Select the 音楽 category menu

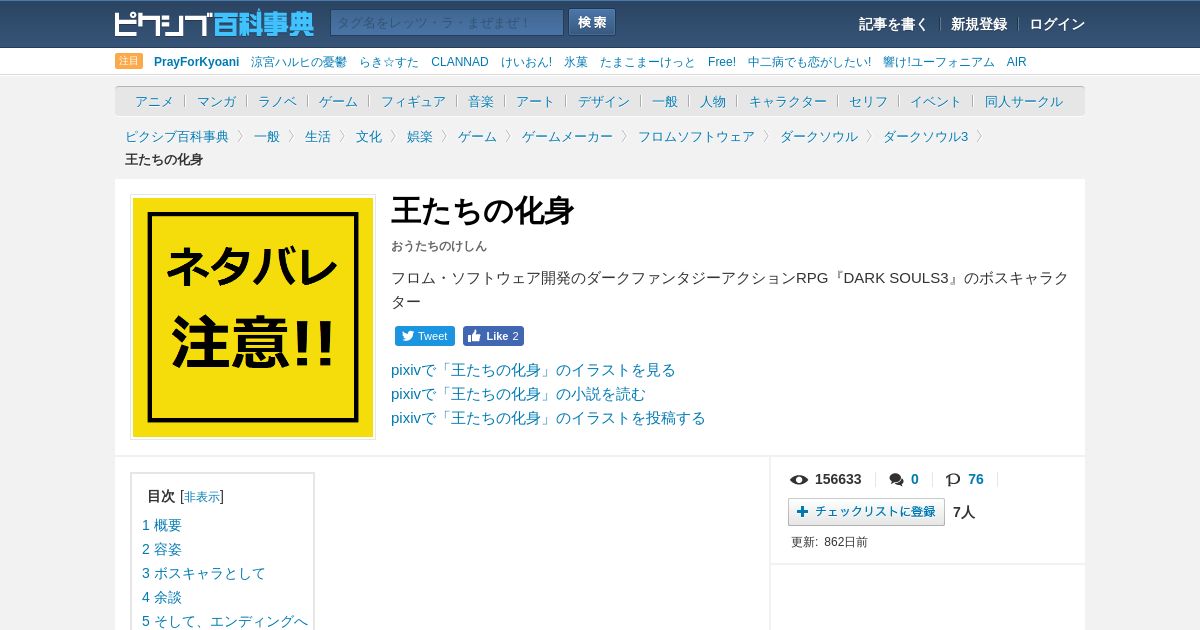click(x=481, y=101)
